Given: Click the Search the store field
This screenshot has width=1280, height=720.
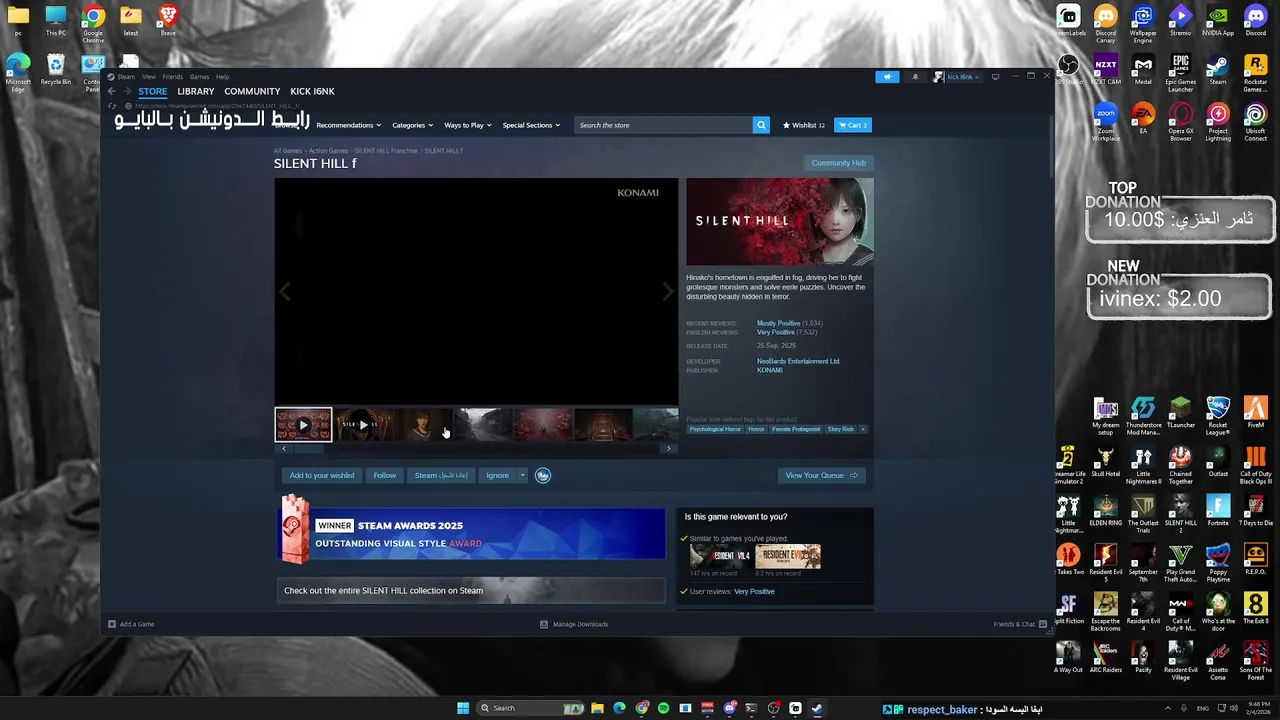Looking at the screenshot, I should (664, 125).
